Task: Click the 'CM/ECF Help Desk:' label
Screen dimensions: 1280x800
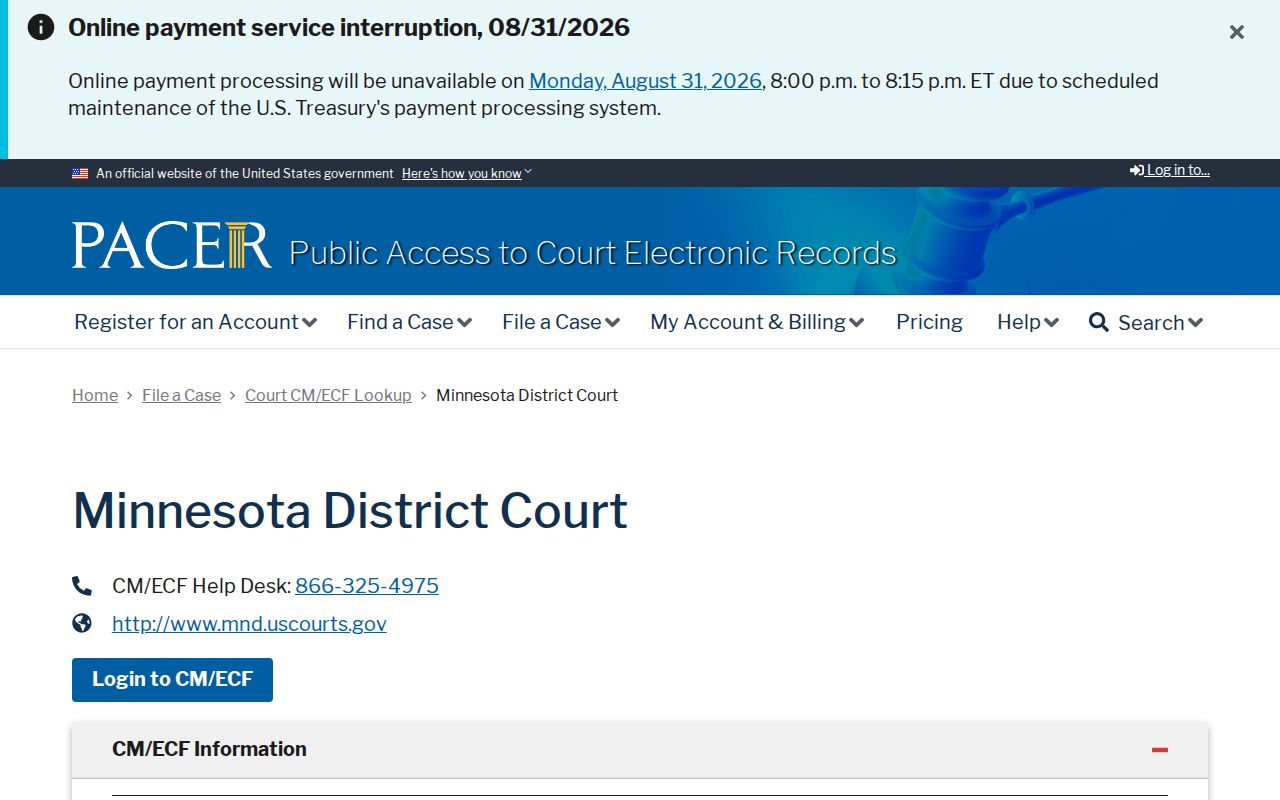Action: click(x=201, y=586)
